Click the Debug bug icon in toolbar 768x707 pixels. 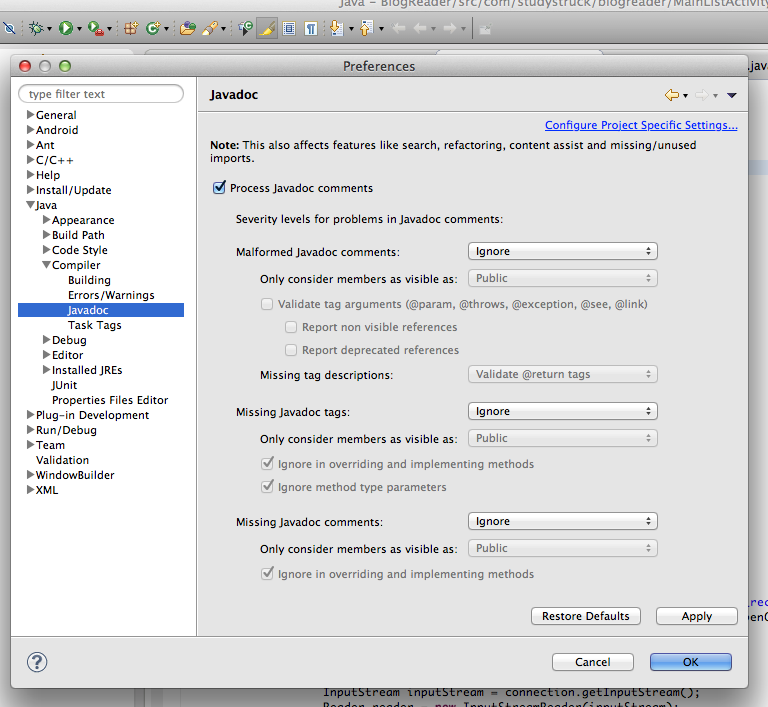click(x=38, y=29)
